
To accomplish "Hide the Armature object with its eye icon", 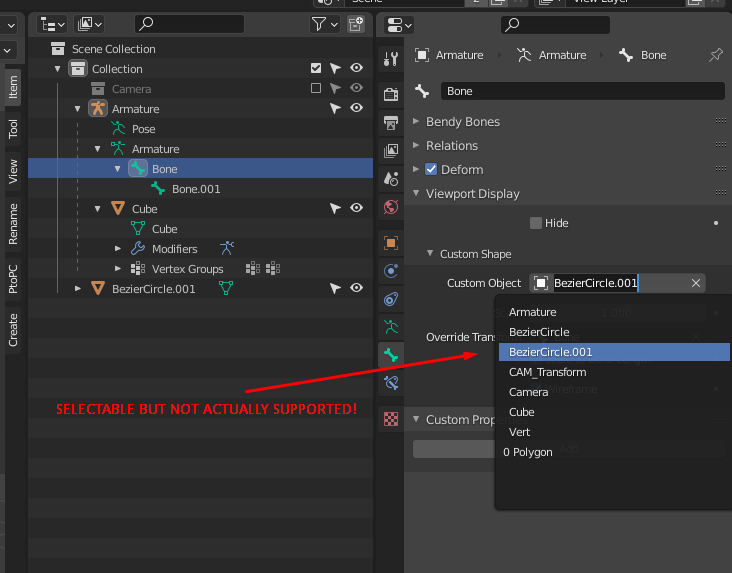I will pos(356,108).
